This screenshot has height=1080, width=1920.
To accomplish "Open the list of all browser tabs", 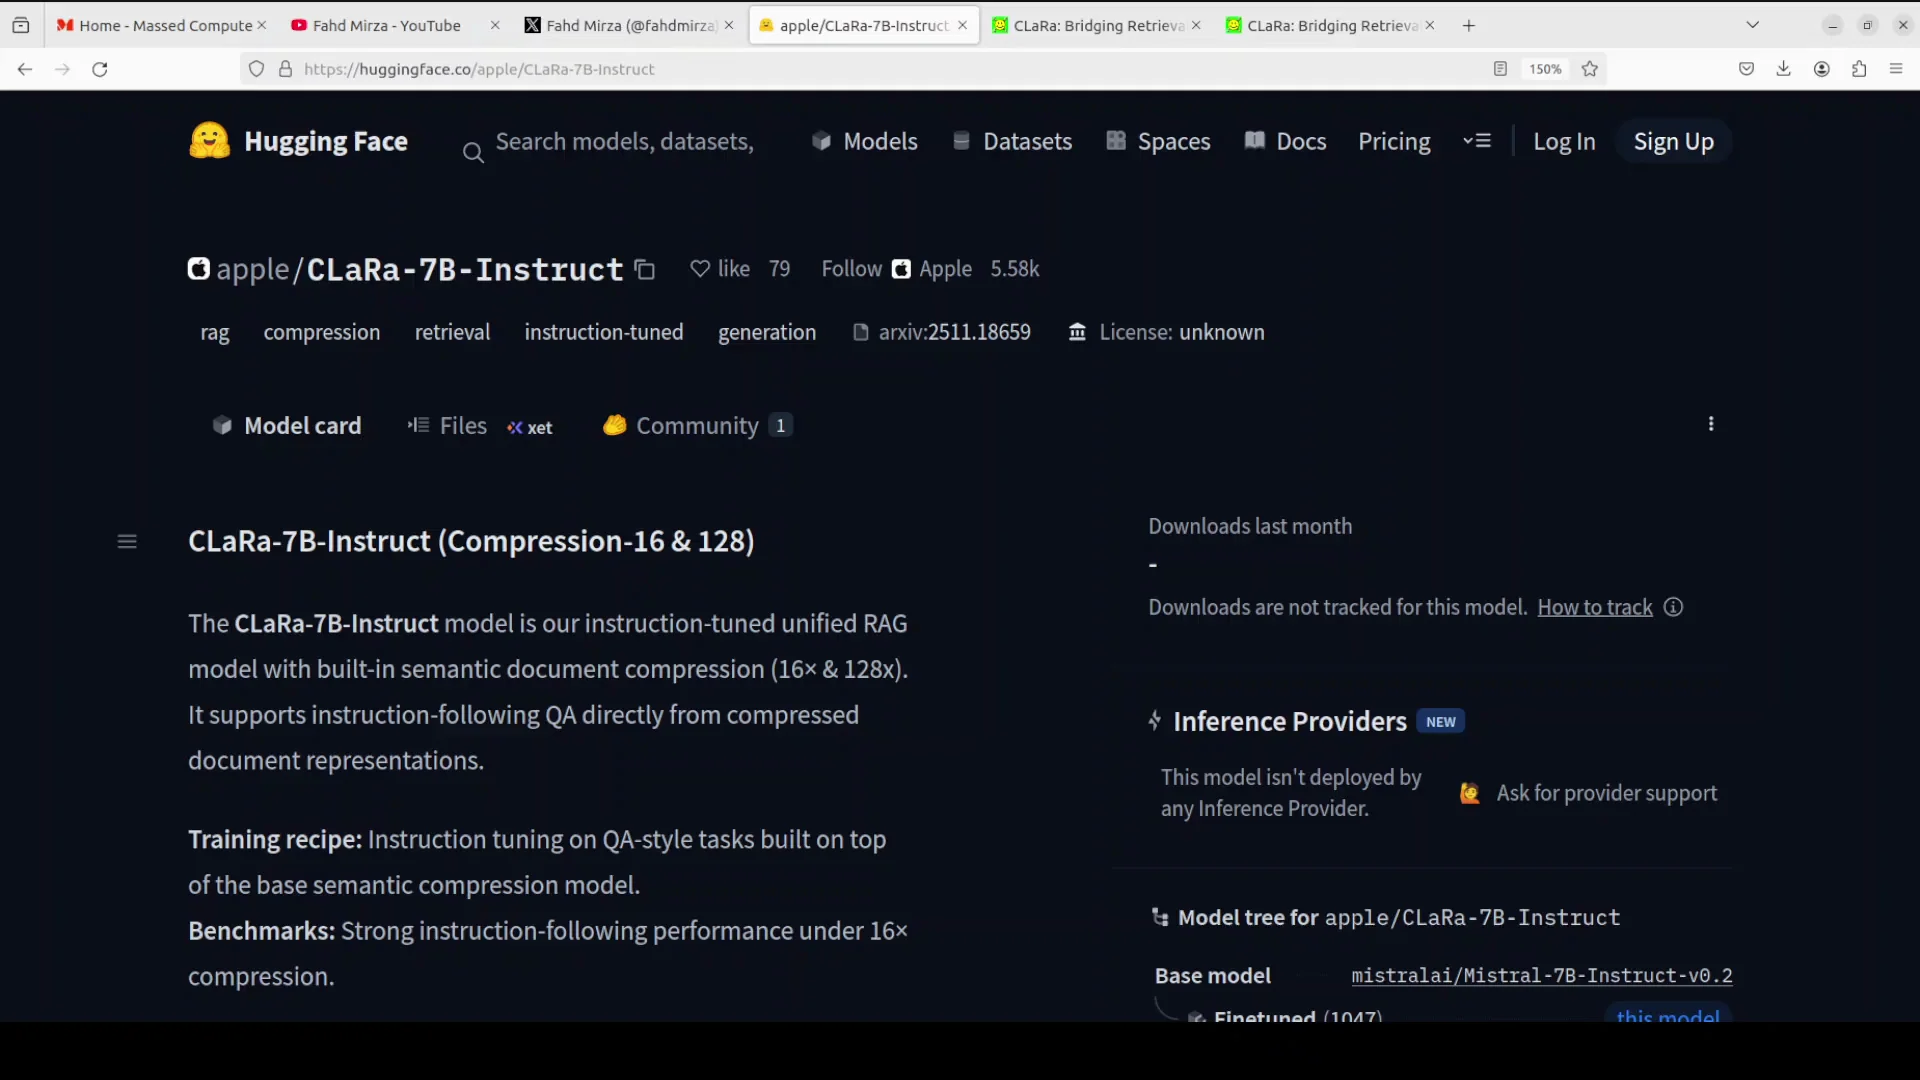I will 1753,24.
